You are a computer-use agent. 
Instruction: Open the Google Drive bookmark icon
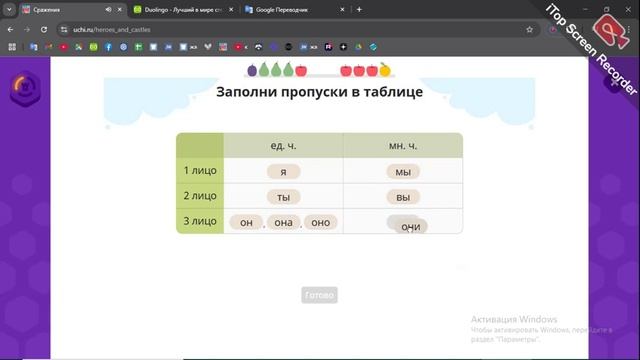coord(358,47)
